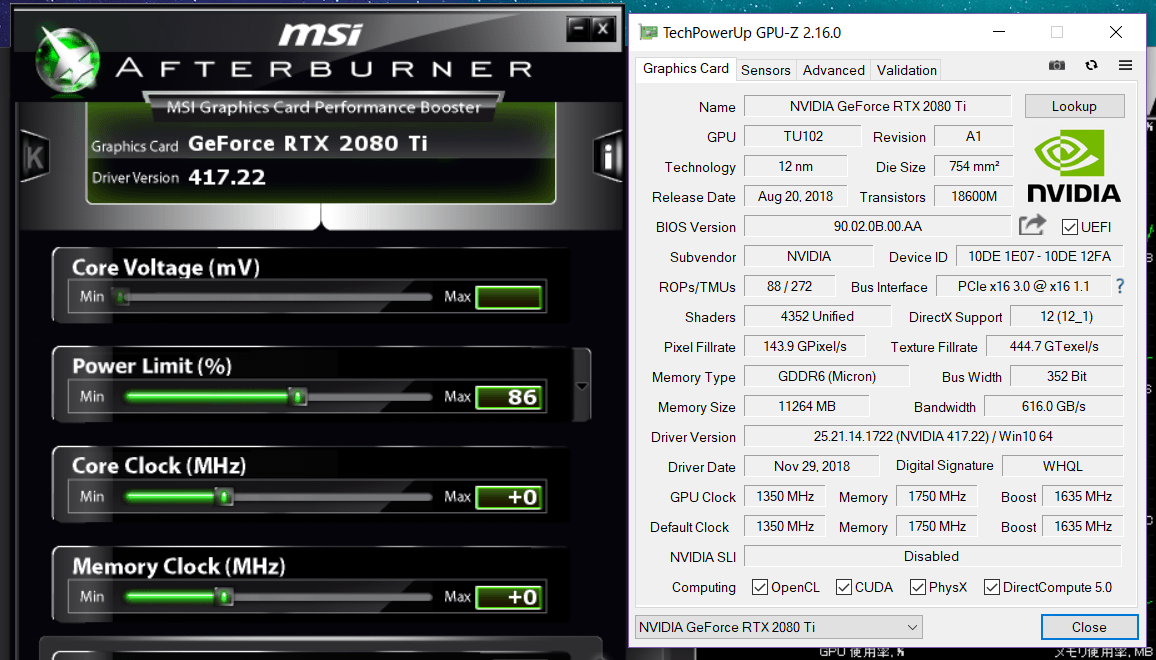Click the Core Clock +0 value field
The image size is (1156, 660).
(508, 497)
